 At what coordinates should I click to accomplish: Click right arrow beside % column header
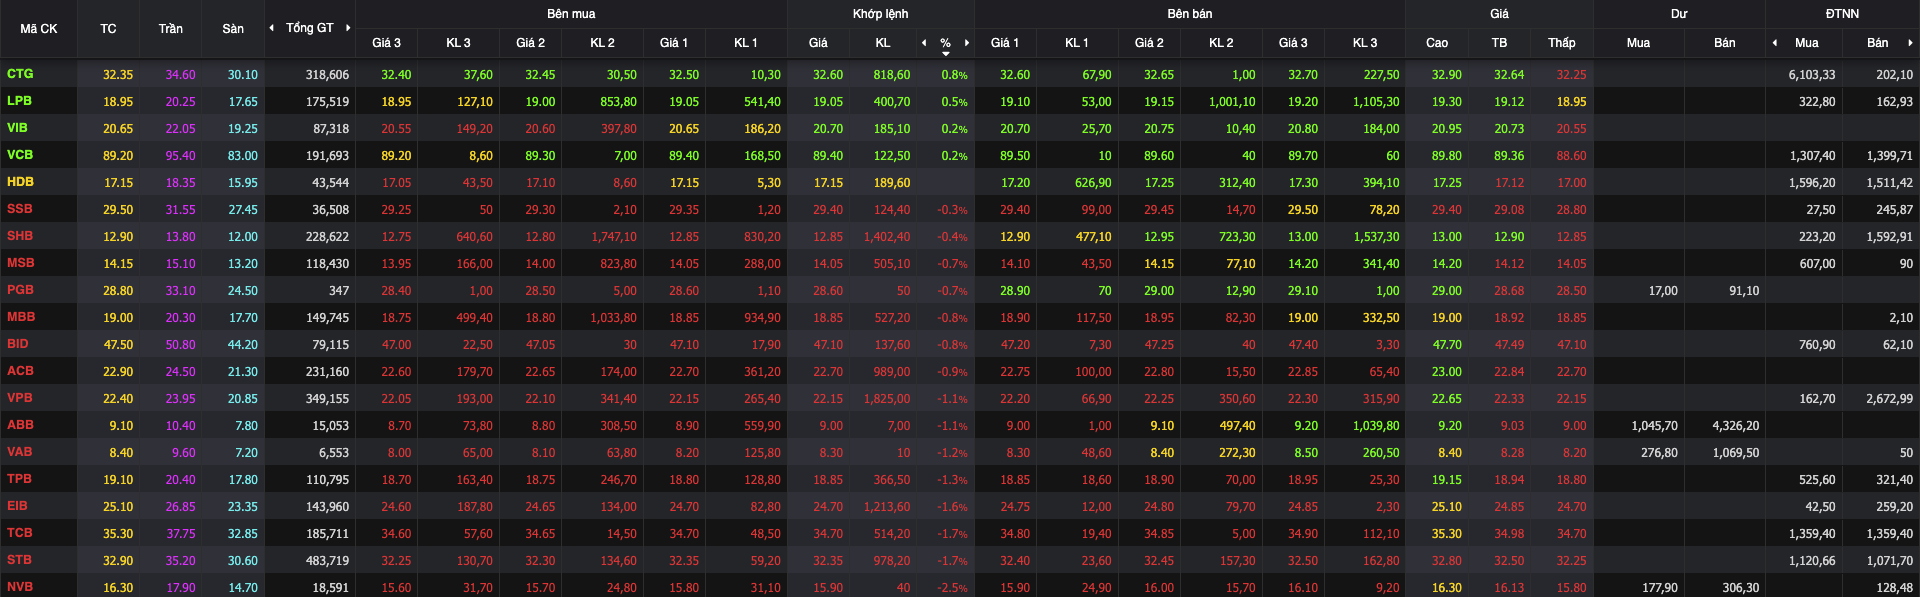point(967,43)
